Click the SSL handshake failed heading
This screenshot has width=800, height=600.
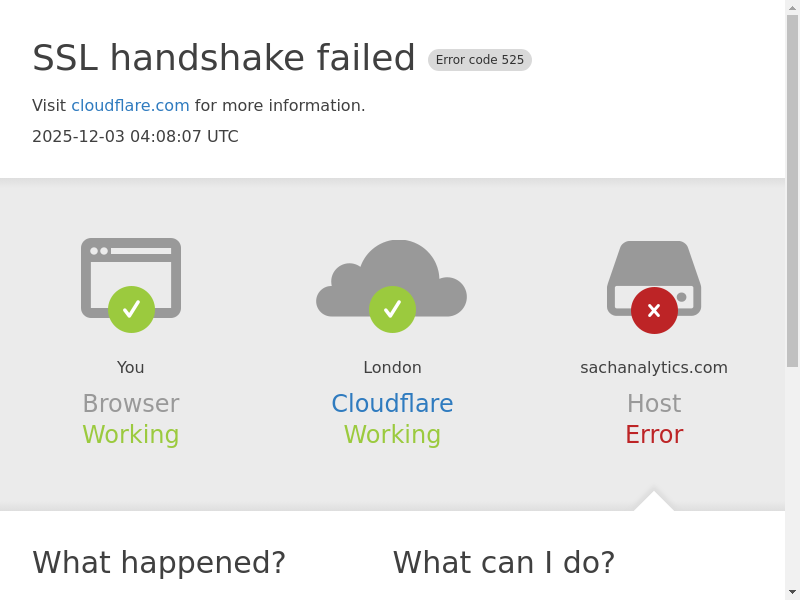point(224,58)
